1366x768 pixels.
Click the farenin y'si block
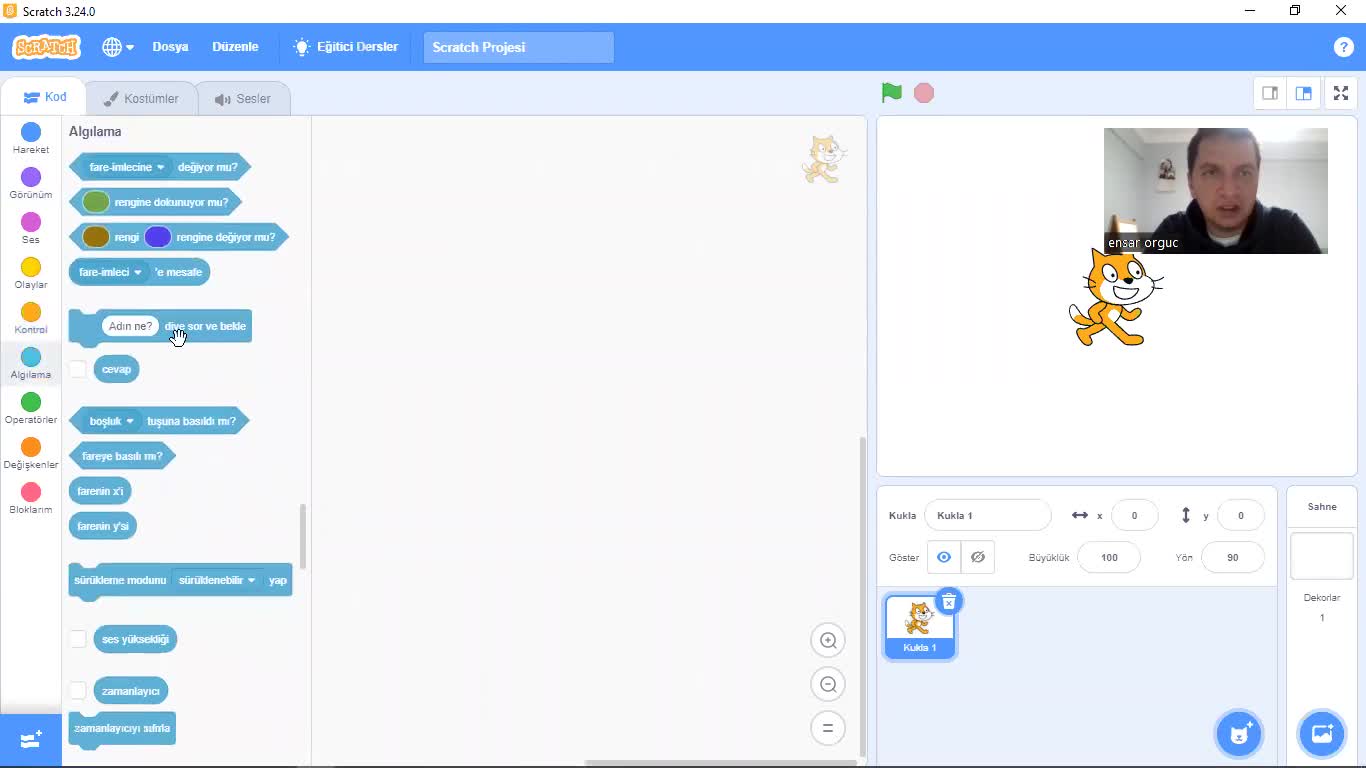(x=103, y=526)
